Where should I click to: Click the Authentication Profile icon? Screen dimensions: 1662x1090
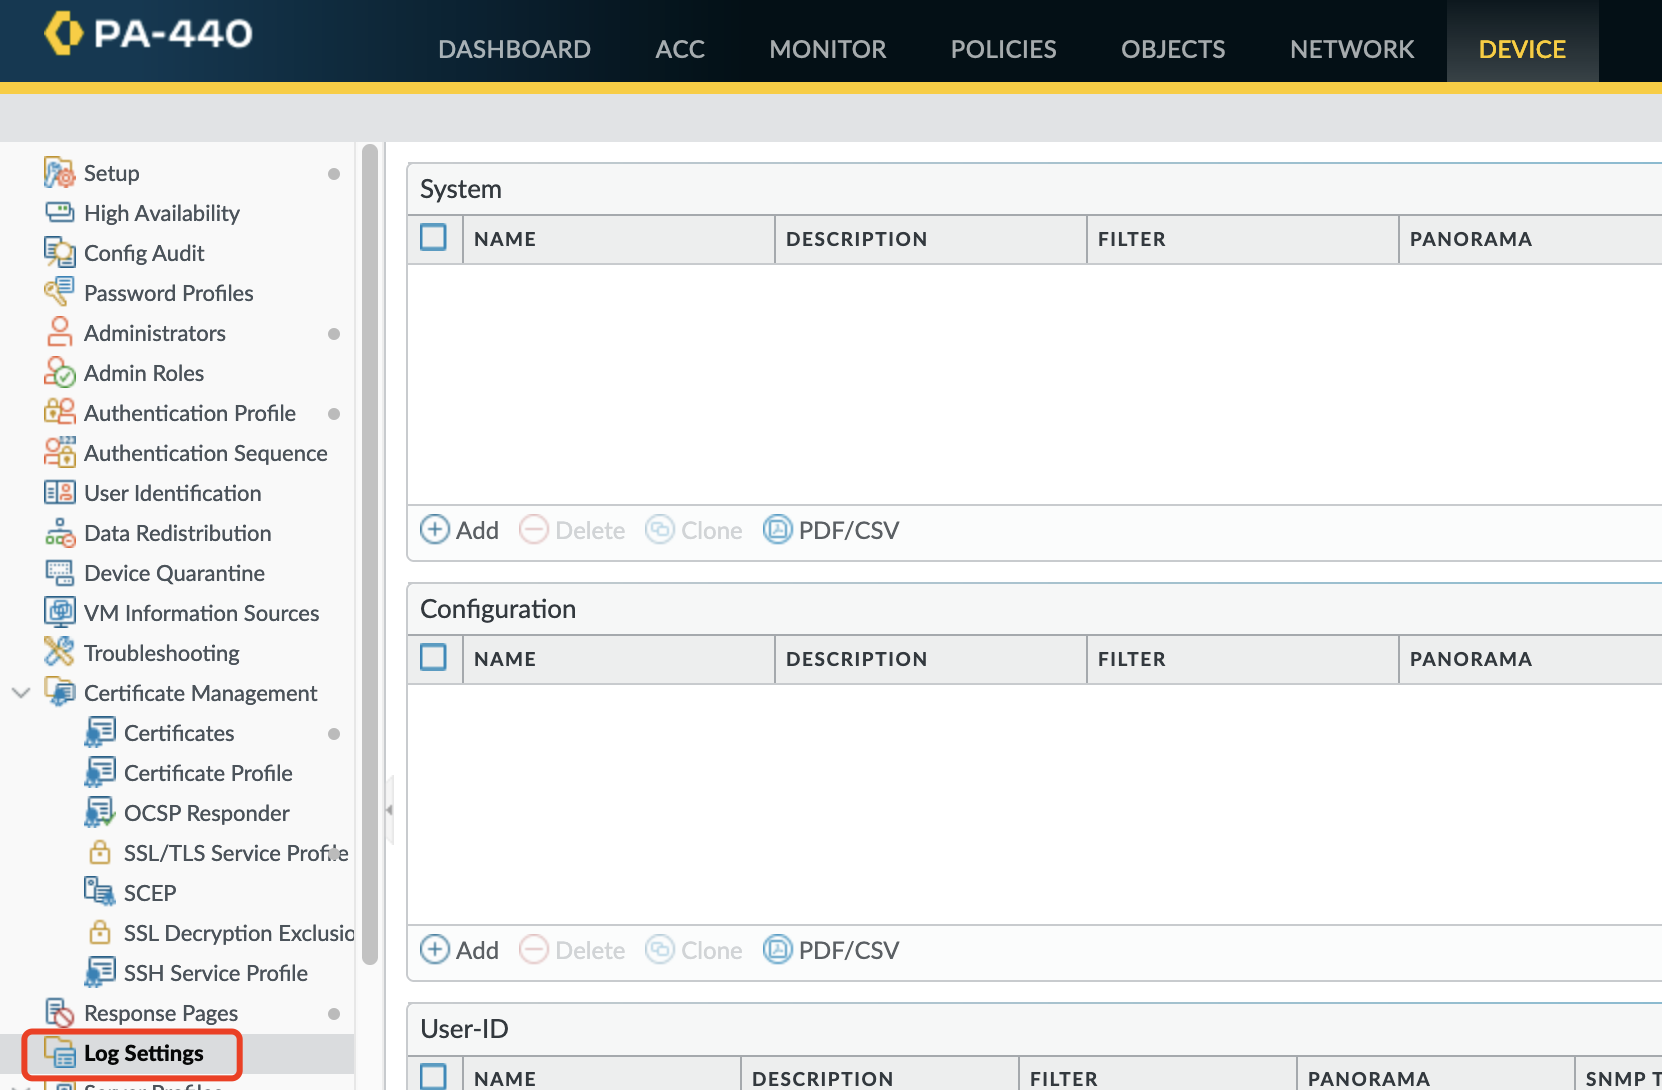click(59, 412)
